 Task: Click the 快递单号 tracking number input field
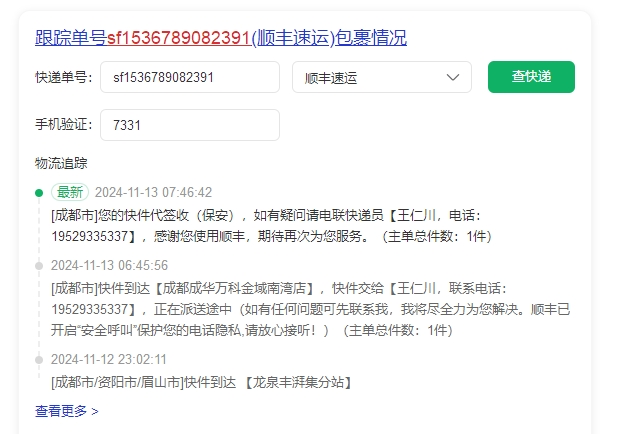pyautogui.click(x=190, y=77)
